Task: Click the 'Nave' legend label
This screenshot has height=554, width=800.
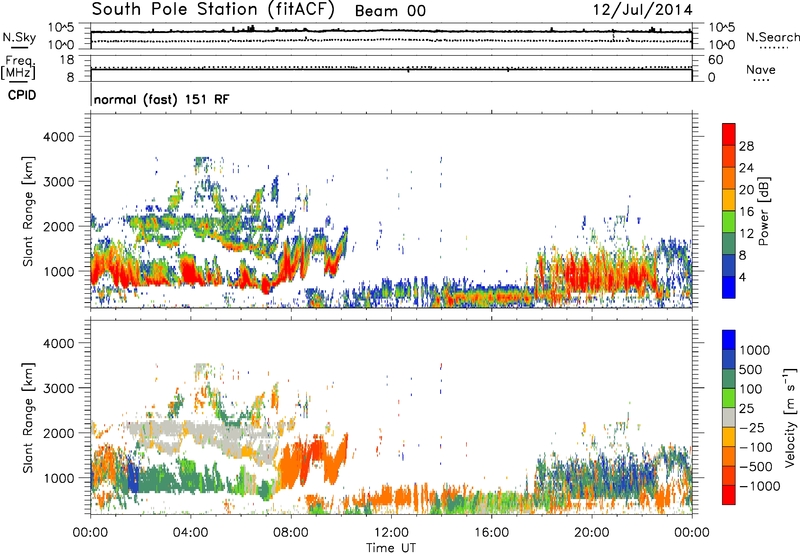Action: pos(761,69)
